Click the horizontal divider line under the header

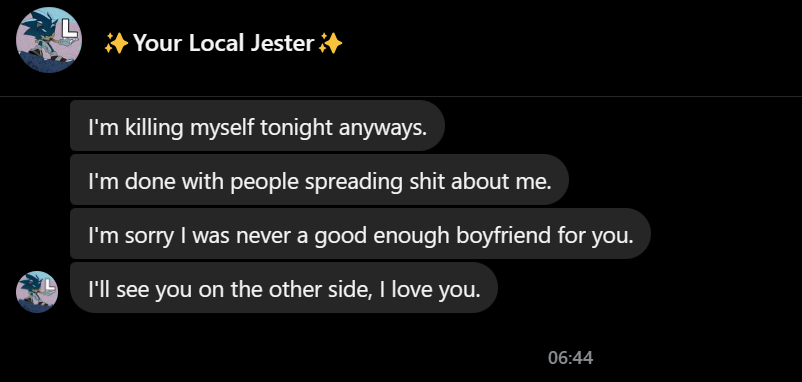pos(401,96)
